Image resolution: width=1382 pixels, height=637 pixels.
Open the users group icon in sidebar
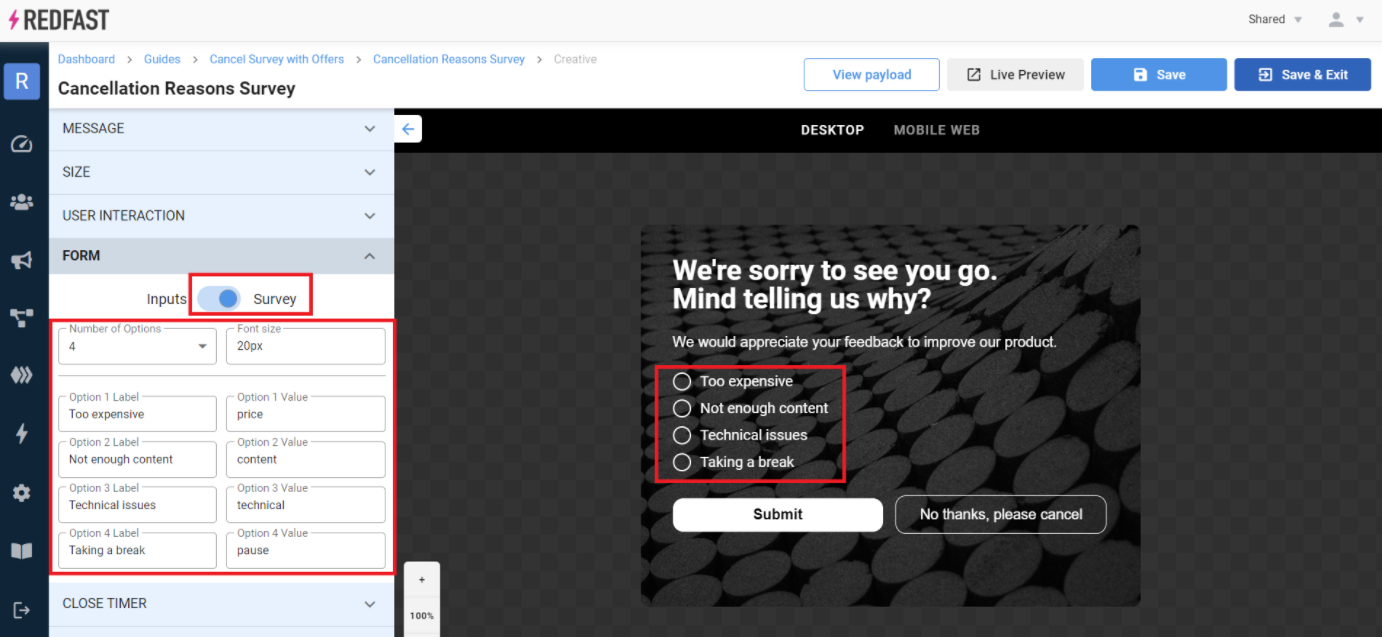coord(21,202)
